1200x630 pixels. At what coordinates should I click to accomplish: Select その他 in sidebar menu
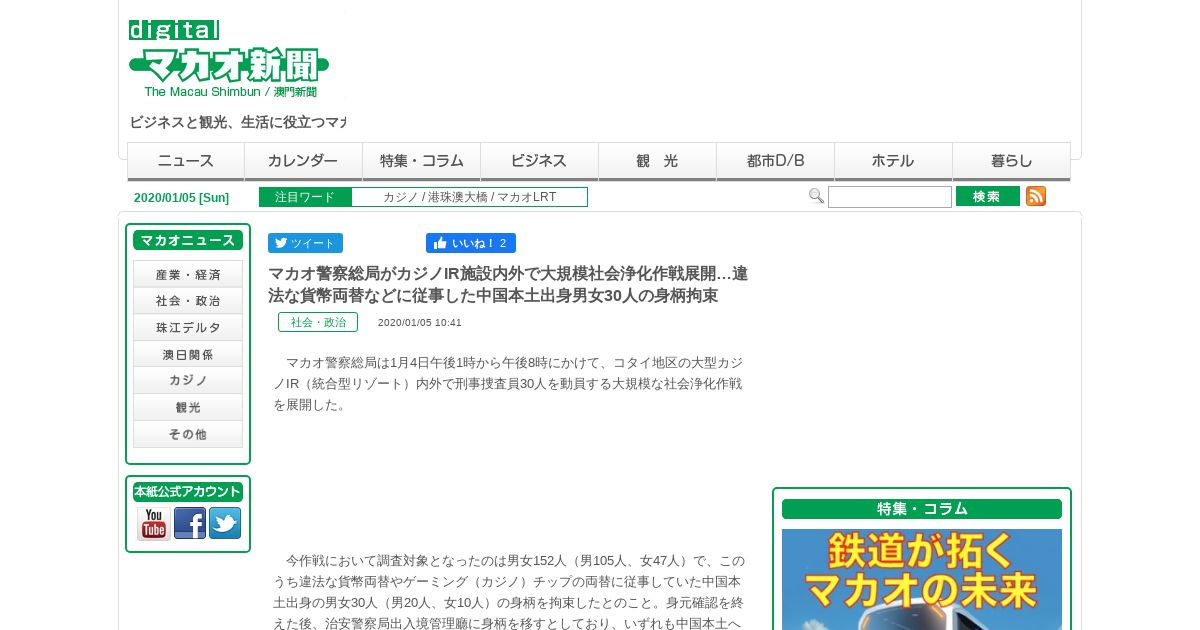[188, 435]
